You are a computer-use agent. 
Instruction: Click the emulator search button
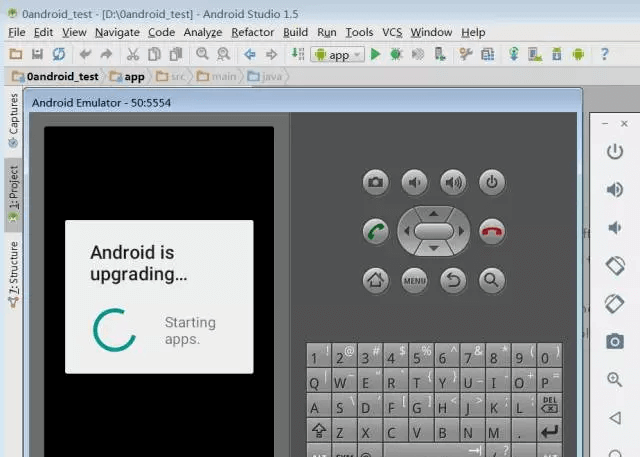(x=492, y=280)
